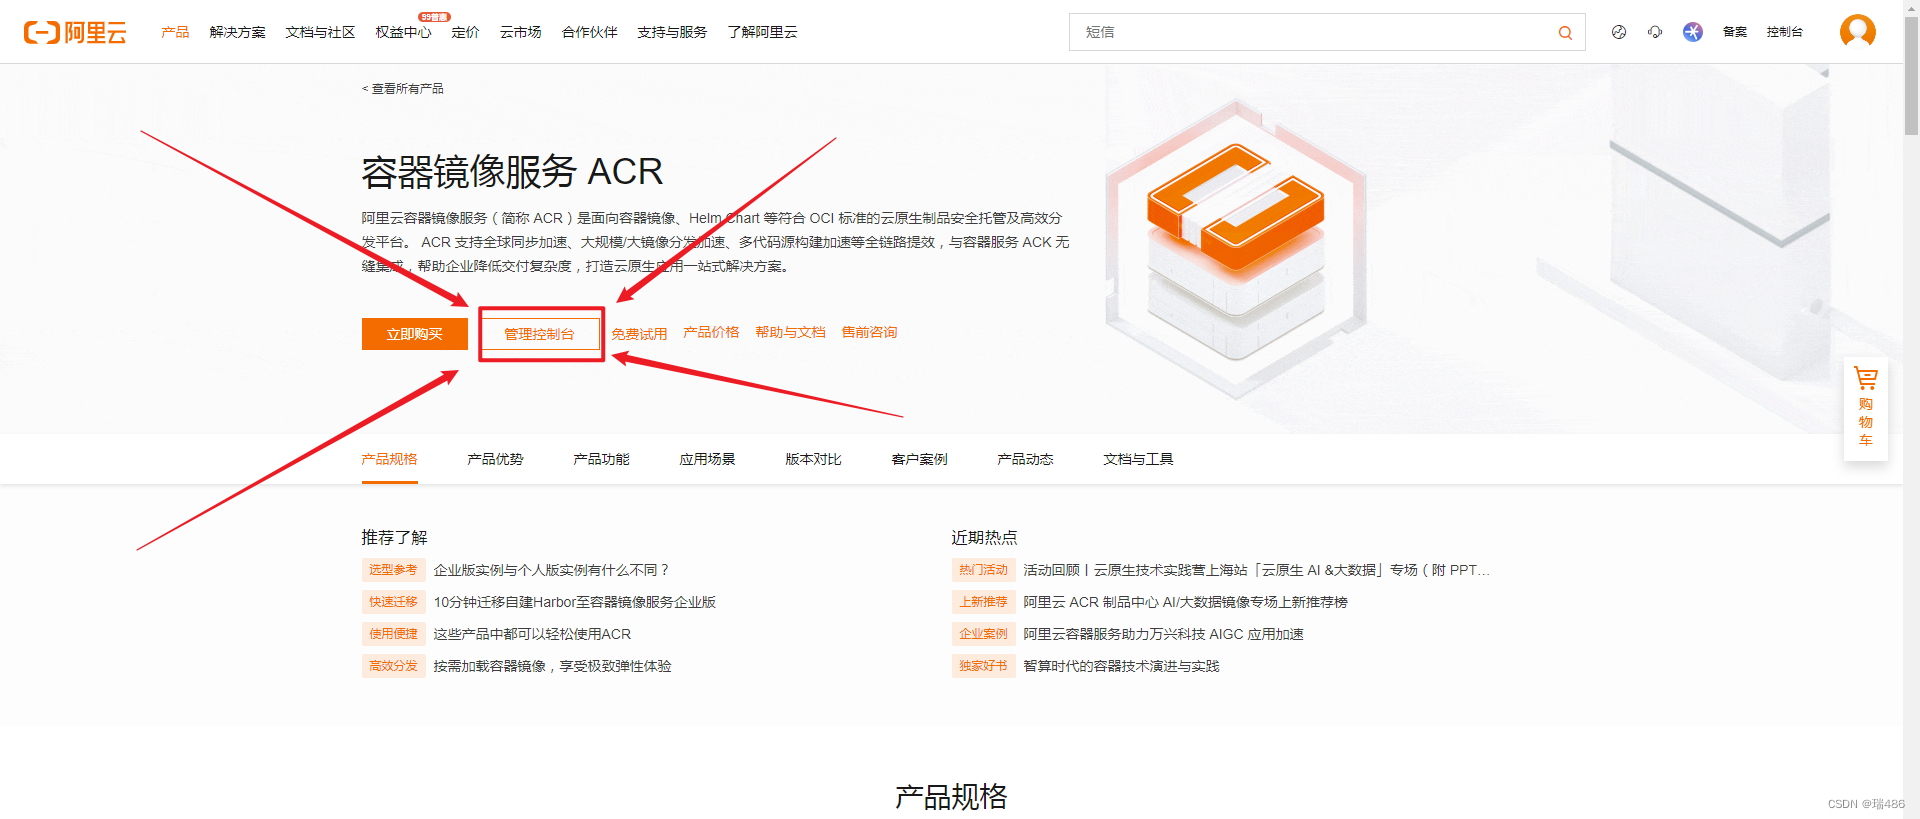Click the 近期热点 heading

point(984,537)
